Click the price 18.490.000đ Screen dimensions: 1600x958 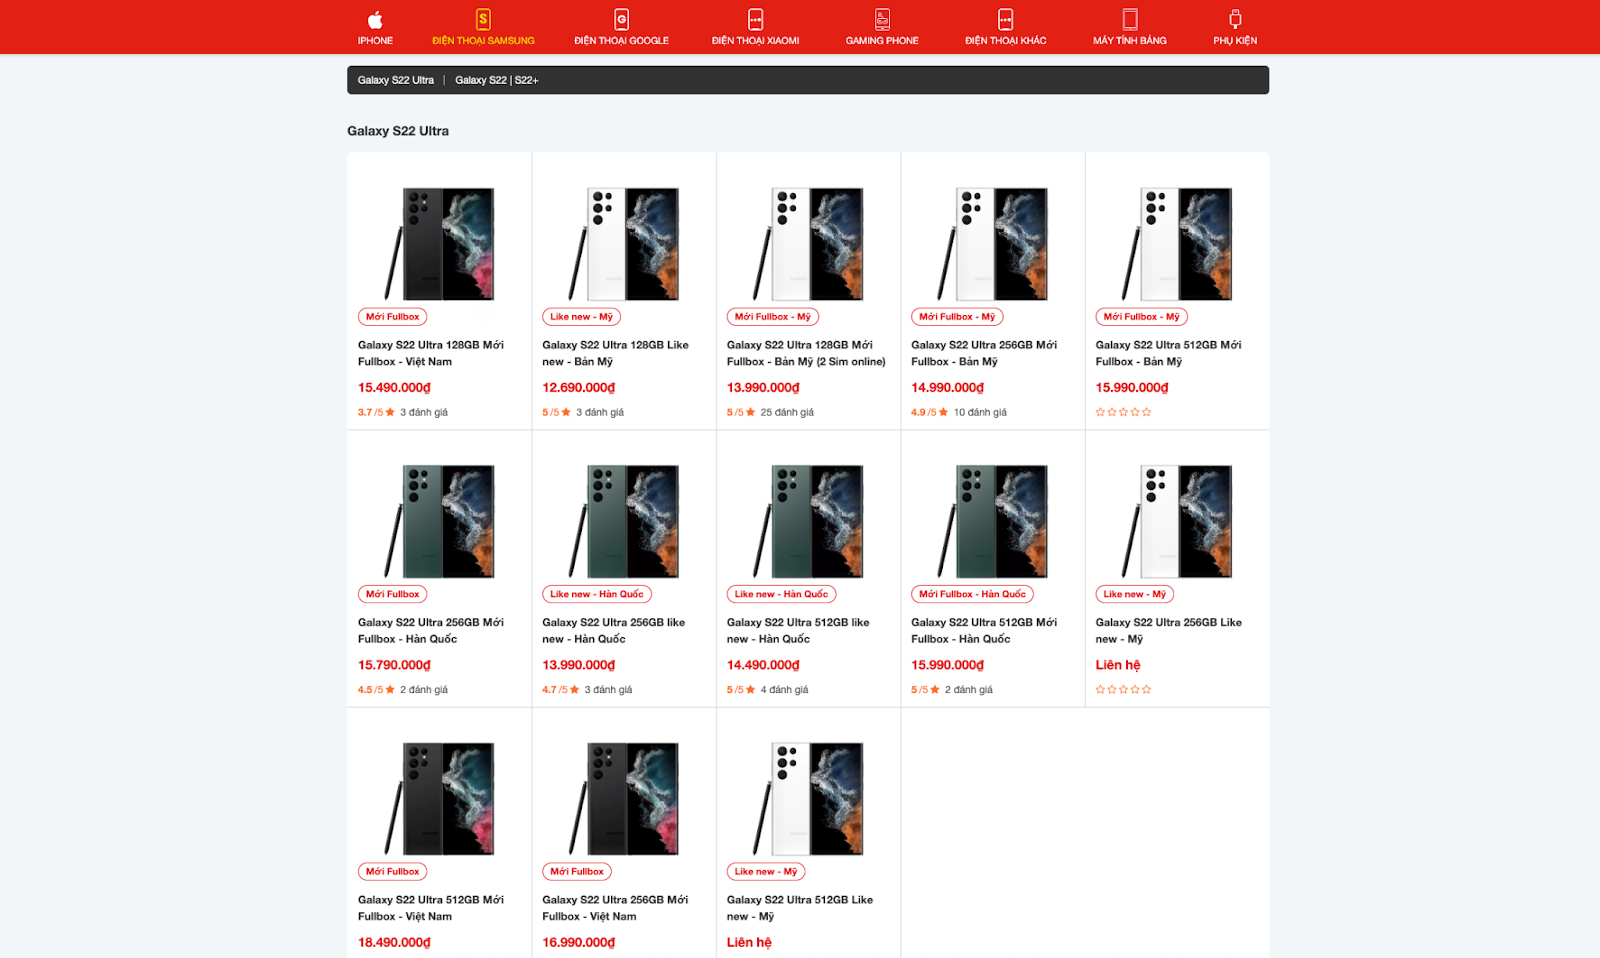point(394,943)
